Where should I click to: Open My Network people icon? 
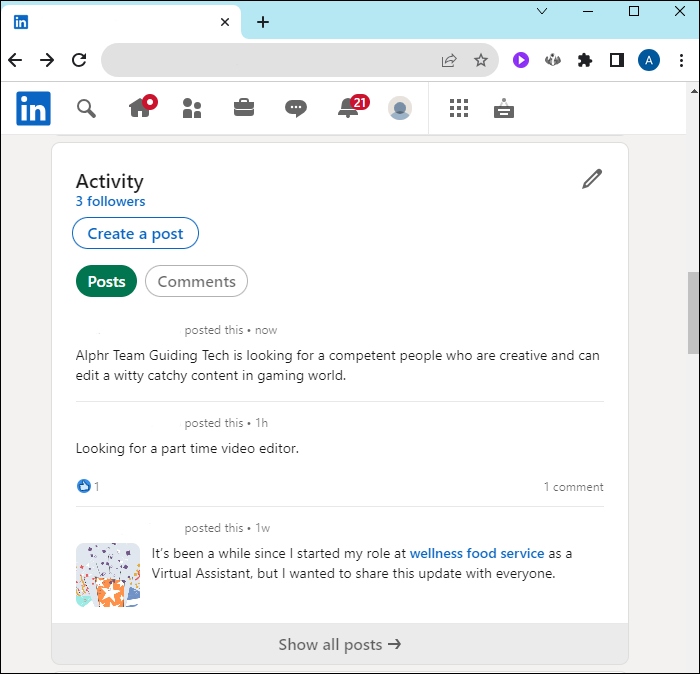point(192,108)
